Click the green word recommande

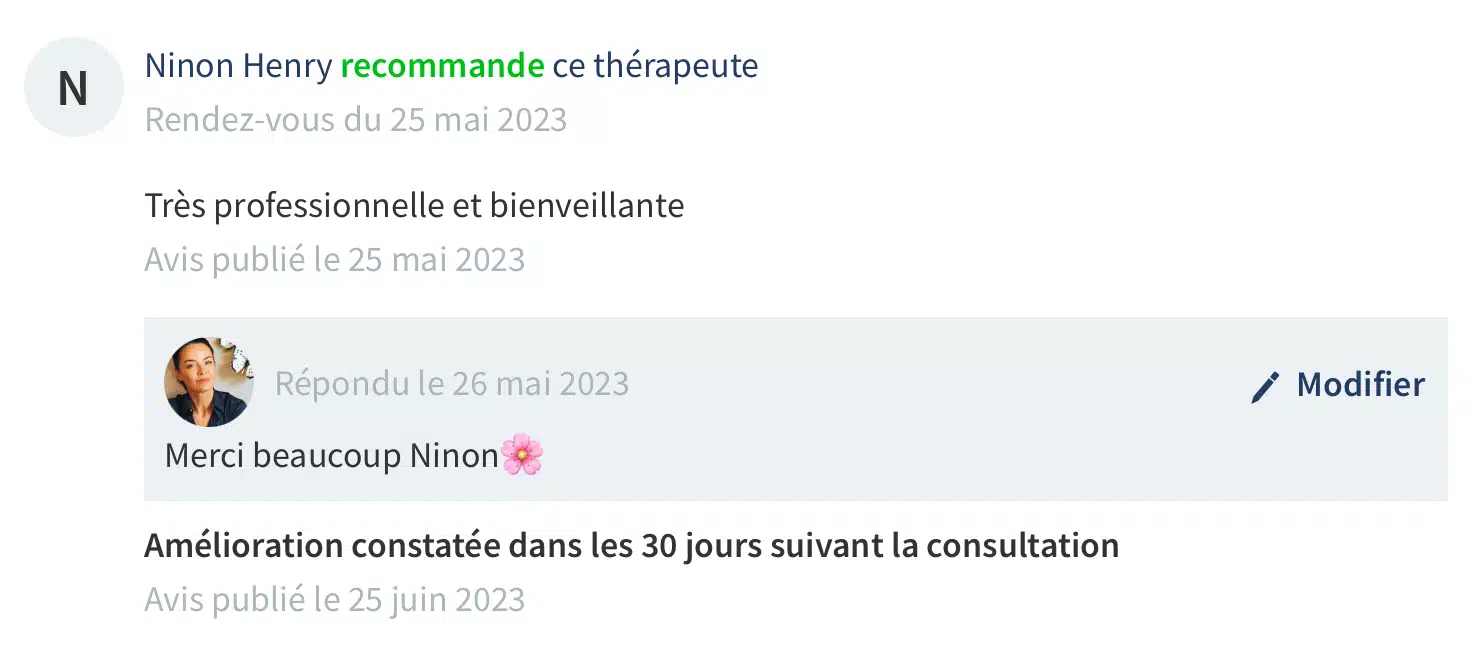click(442, 66)
